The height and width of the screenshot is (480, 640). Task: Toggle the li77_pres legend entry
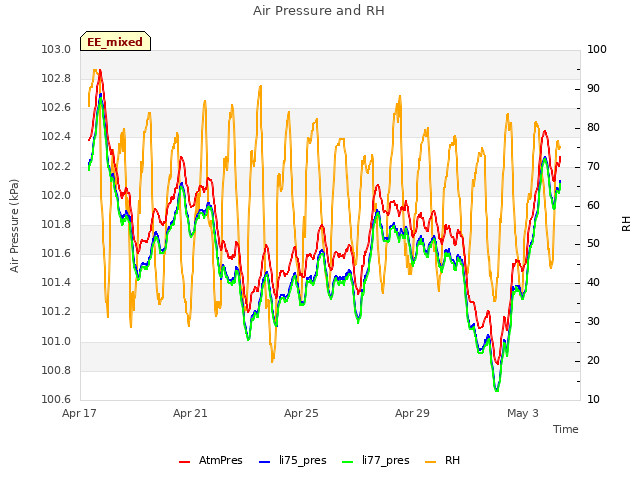(376, 460)
